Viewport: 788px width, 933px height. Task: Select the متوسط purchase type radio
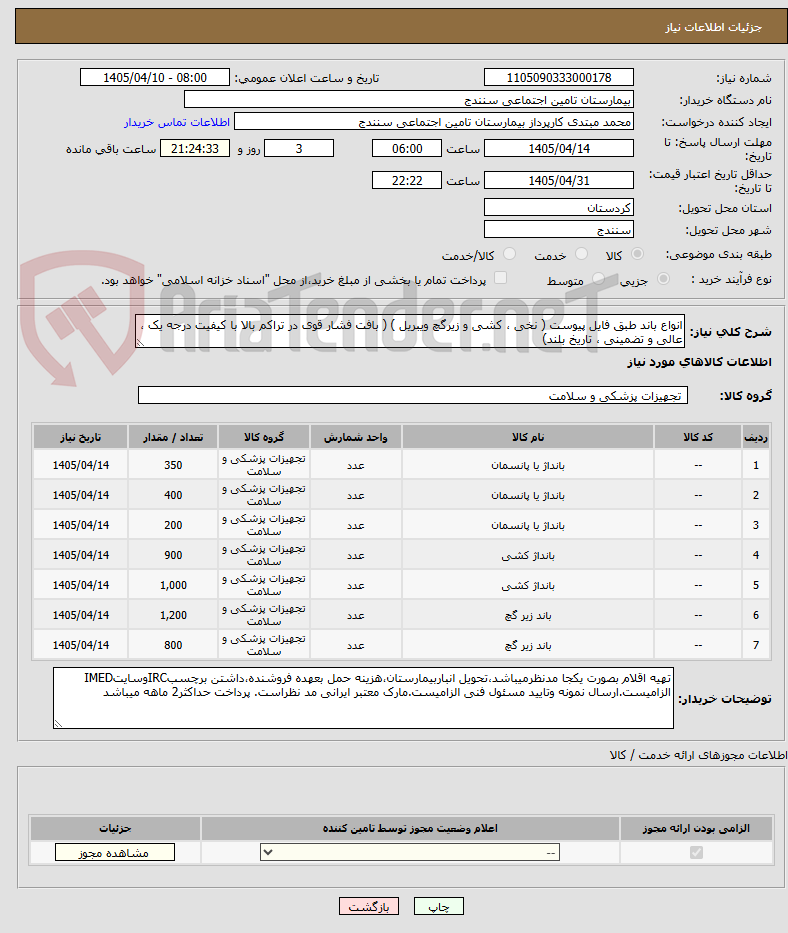coord(598,279)
